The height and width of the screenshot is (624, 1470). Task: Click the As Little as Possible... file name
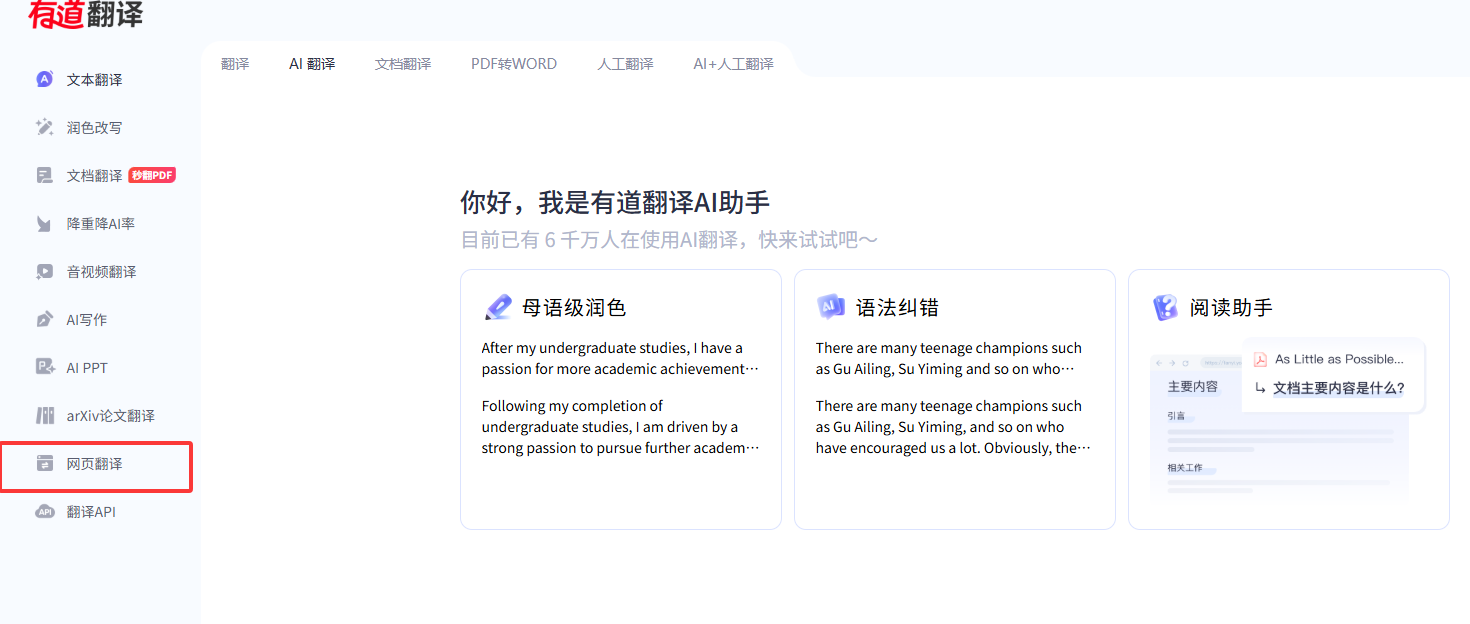1339,359
